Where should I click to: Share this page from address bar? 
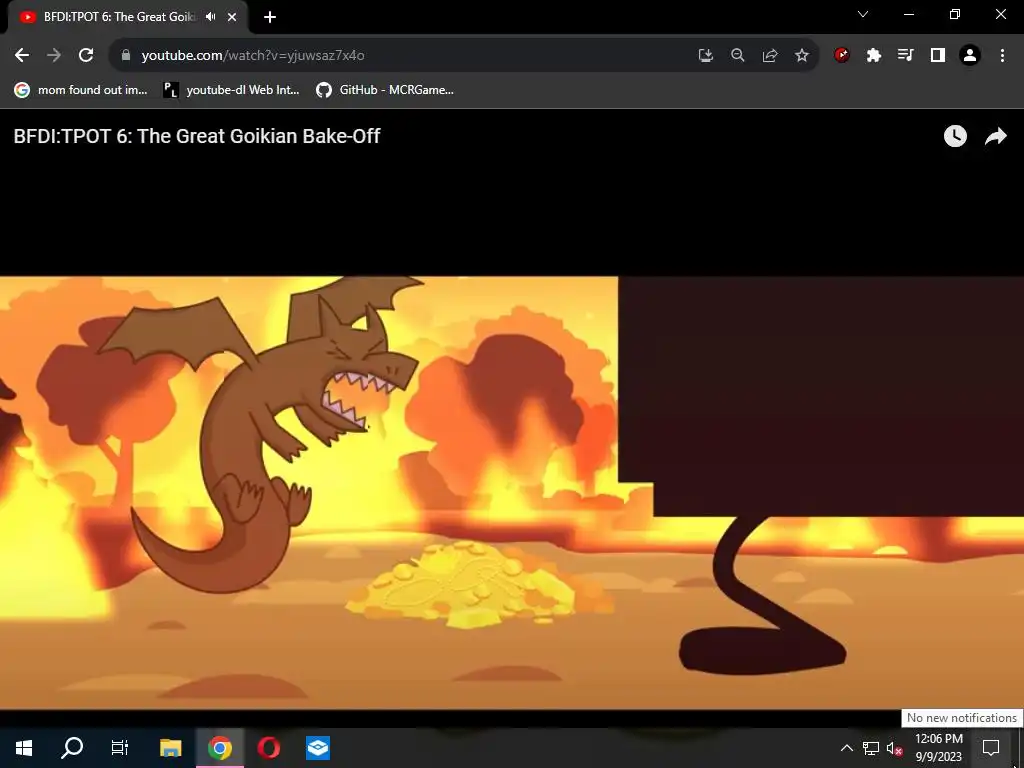point(770,55)
